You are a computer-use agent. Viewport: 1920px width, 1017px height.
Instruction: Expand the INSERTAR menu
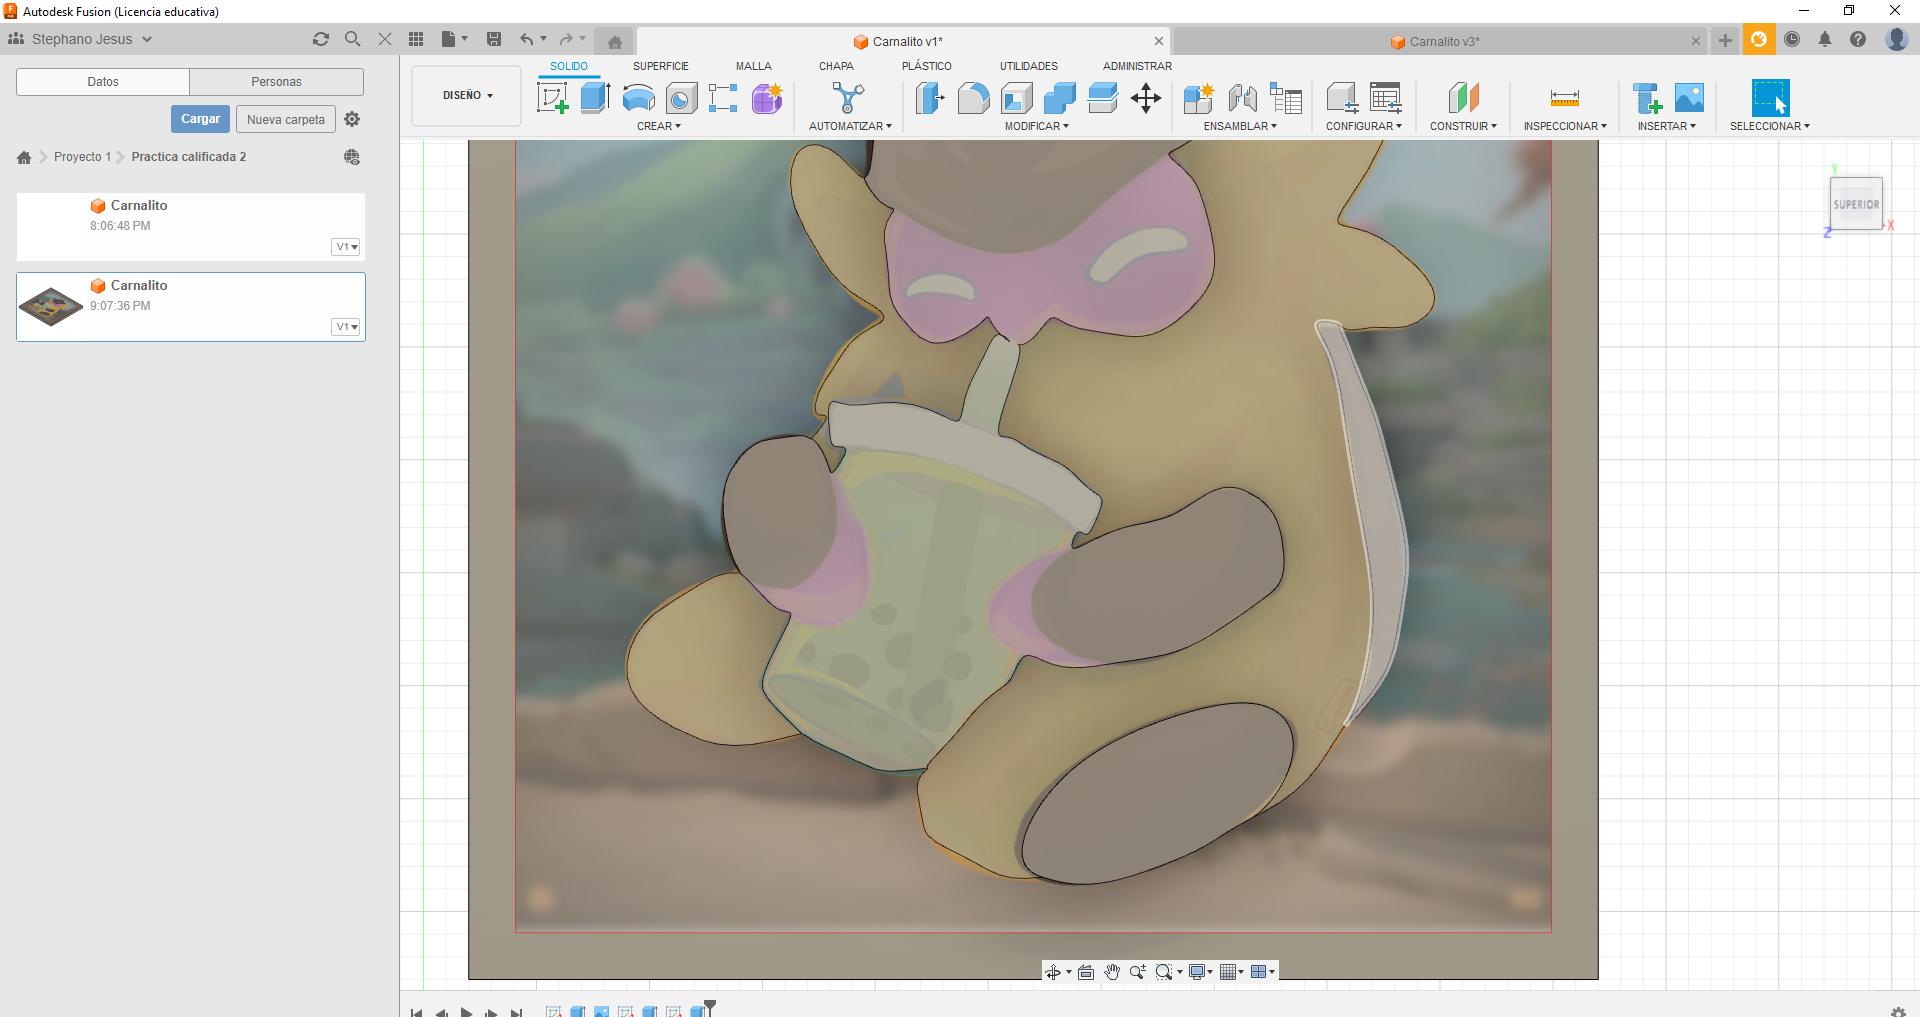point(1667,126)
